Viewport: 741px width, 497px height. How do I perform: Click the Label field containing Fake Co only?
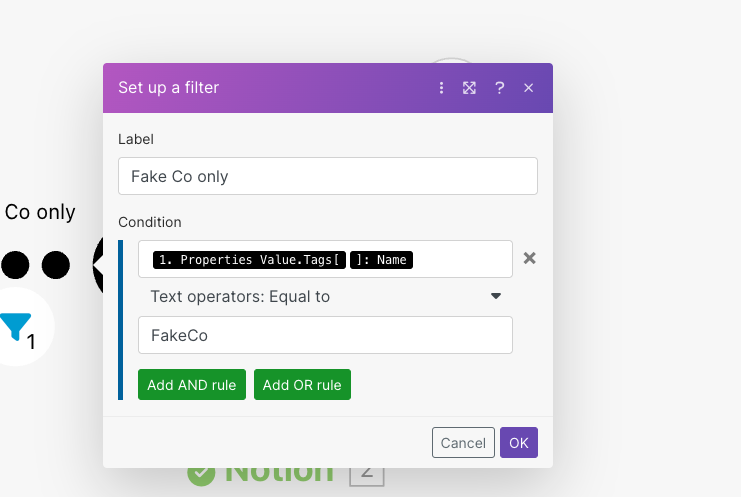pos(327,176)
